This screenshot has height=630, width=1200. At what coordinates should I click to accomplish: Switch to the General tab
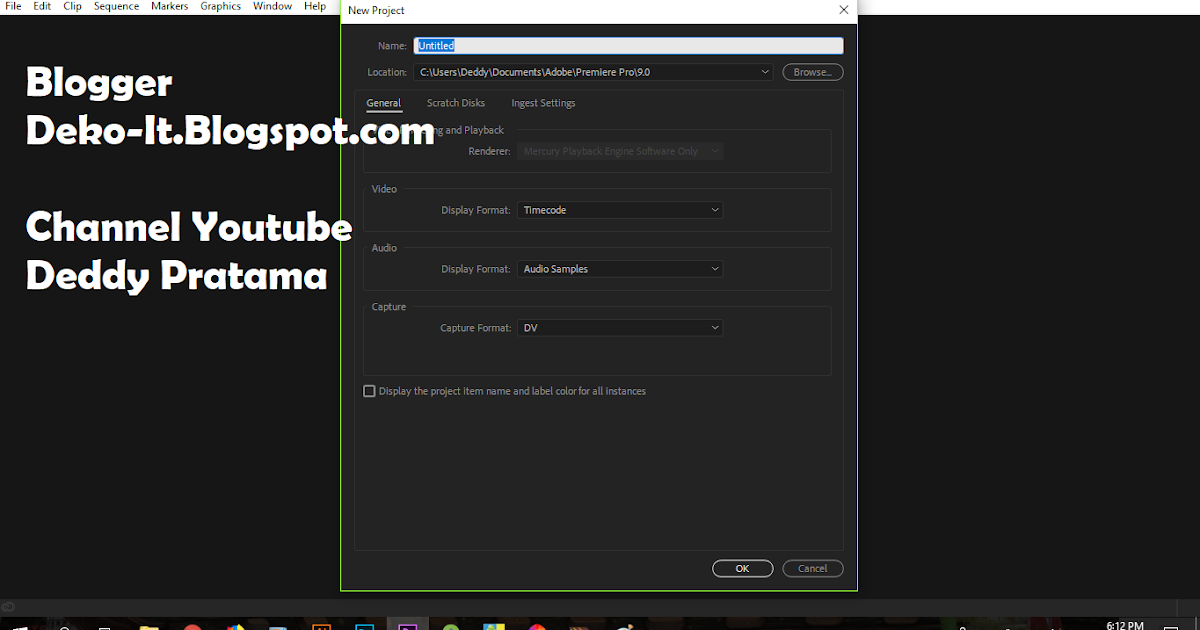383,103
